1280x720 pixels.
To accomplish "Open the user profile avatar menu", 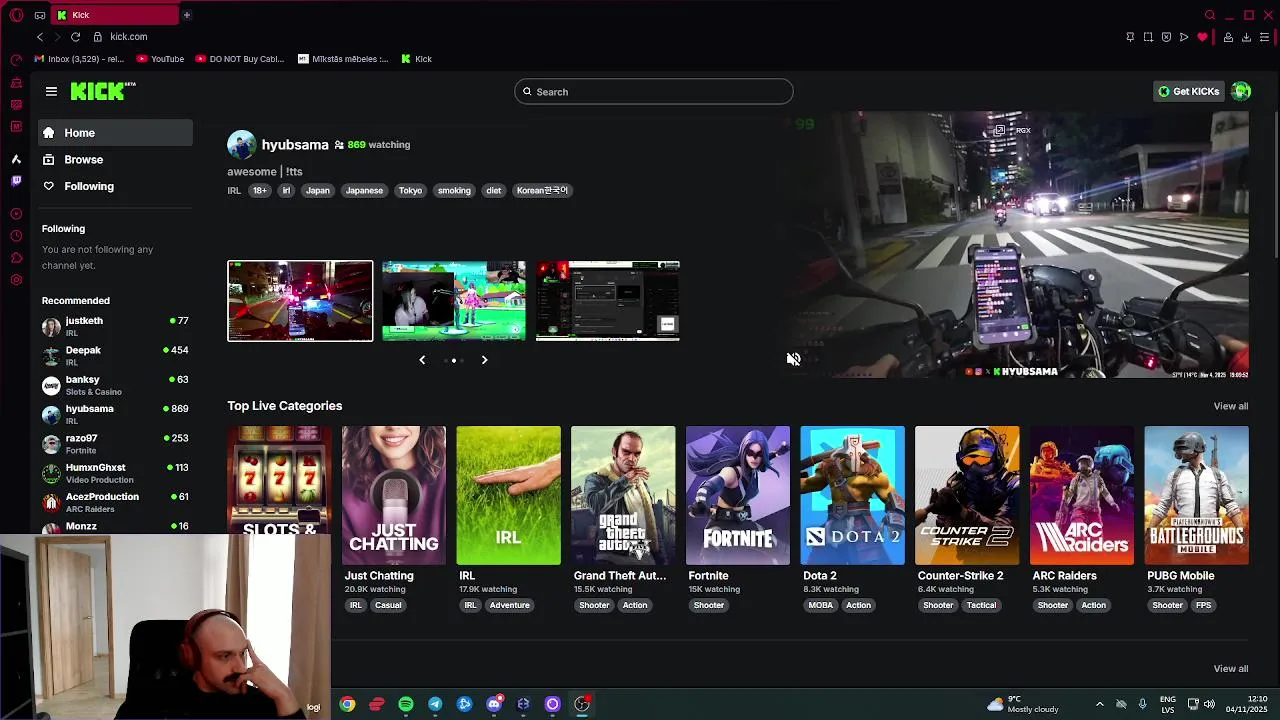I will (x=1241, y=91).
